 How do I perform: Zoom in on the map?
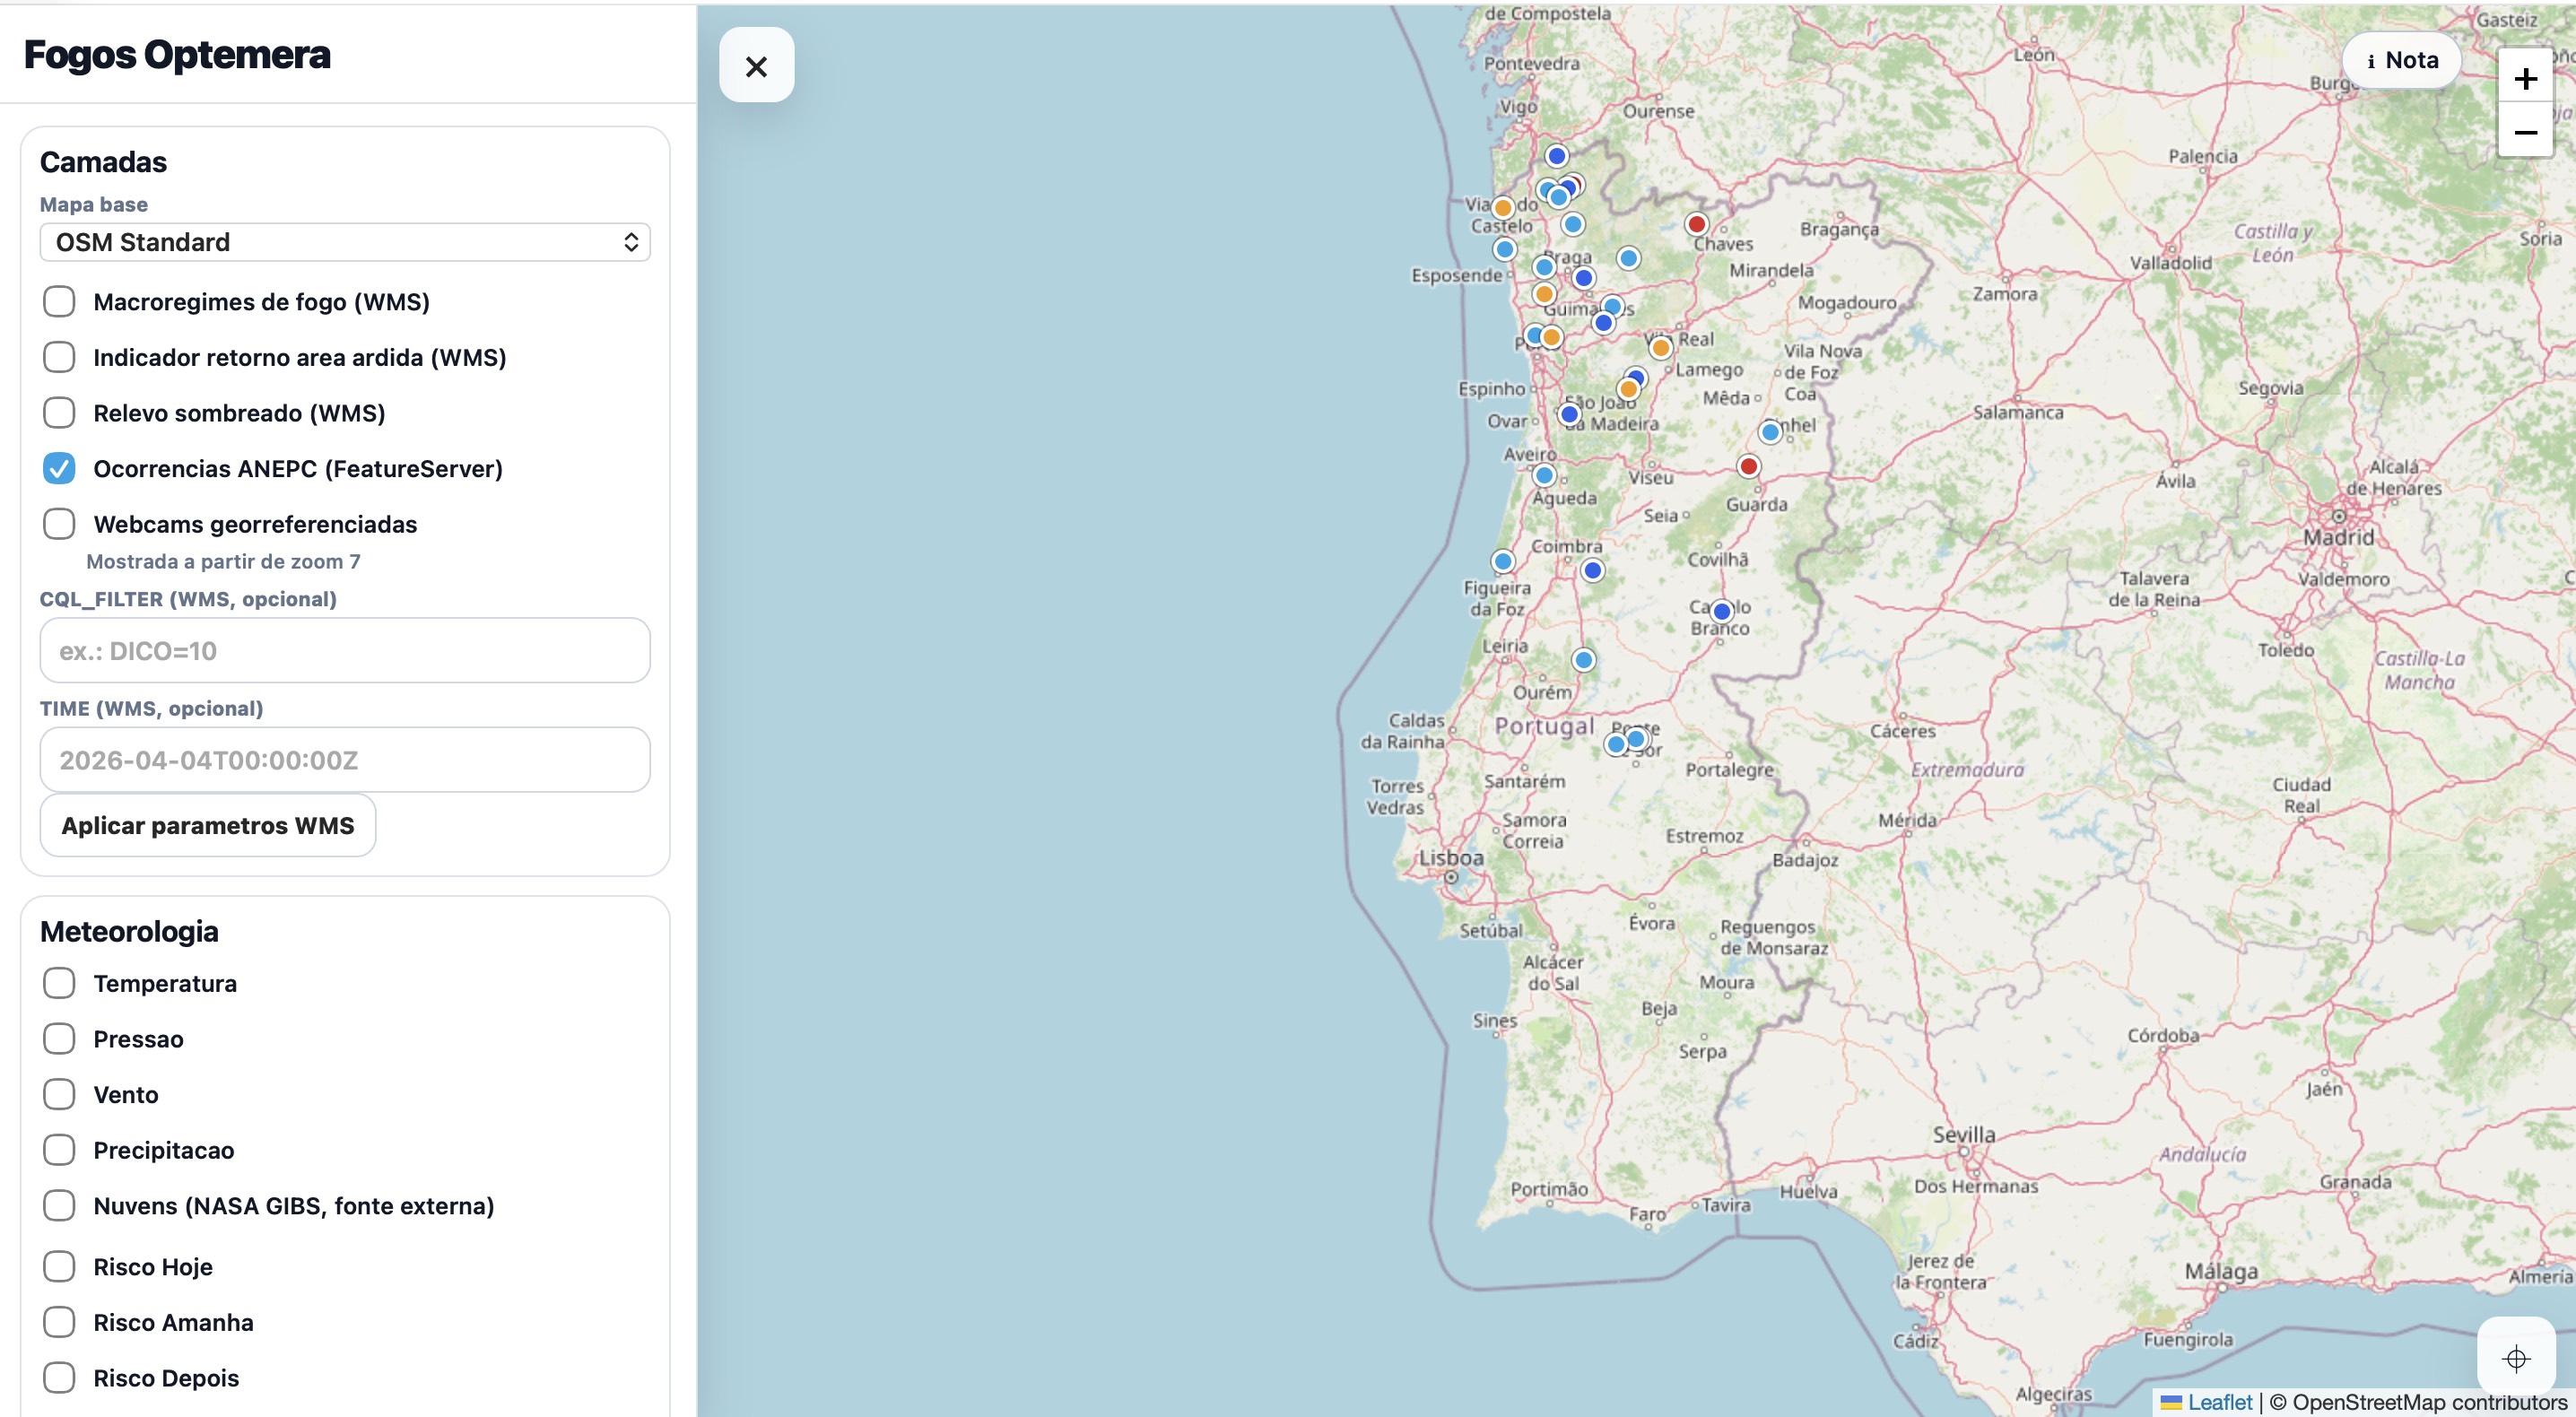pyautogui.click(x=2525, y=79)
